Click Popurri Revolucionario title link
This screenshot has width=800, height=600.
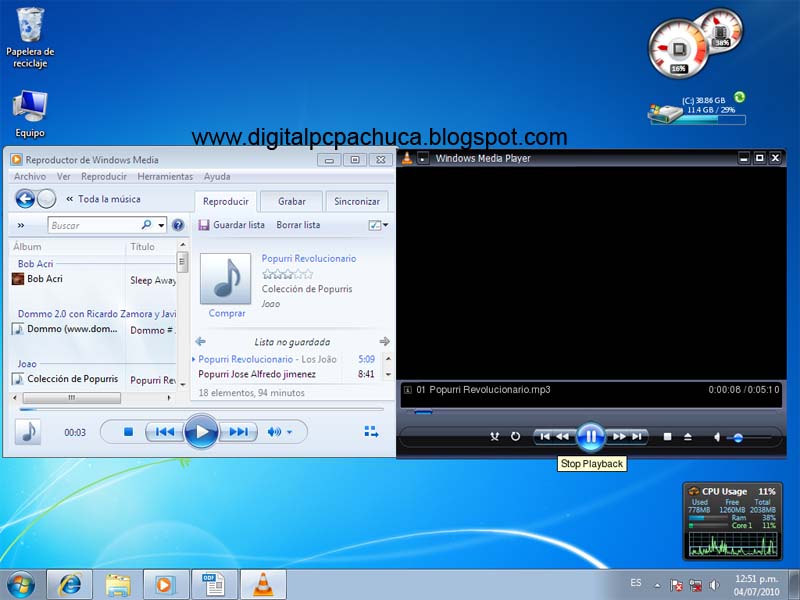(309, 259)
